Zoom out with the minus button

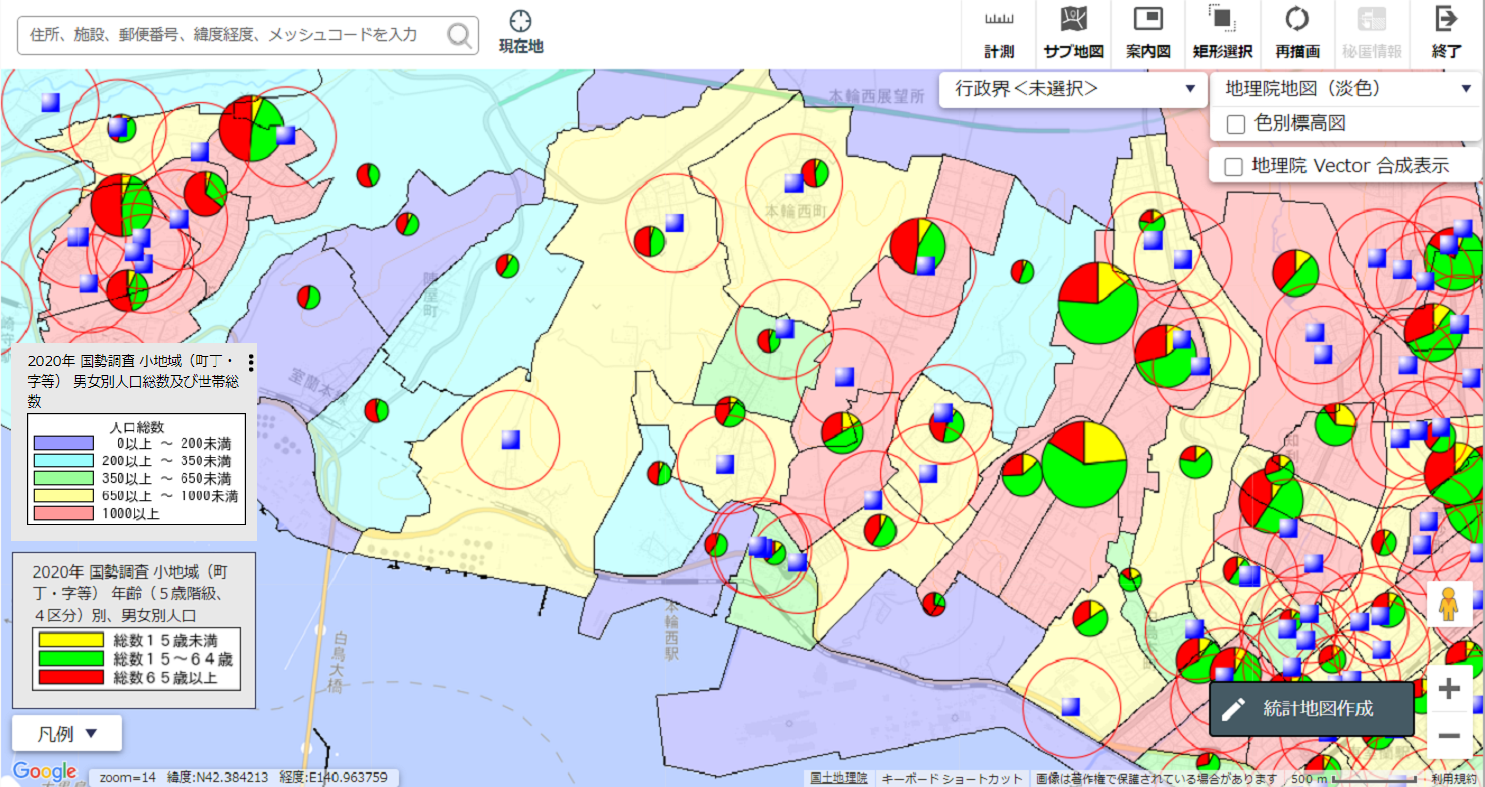1449,737
